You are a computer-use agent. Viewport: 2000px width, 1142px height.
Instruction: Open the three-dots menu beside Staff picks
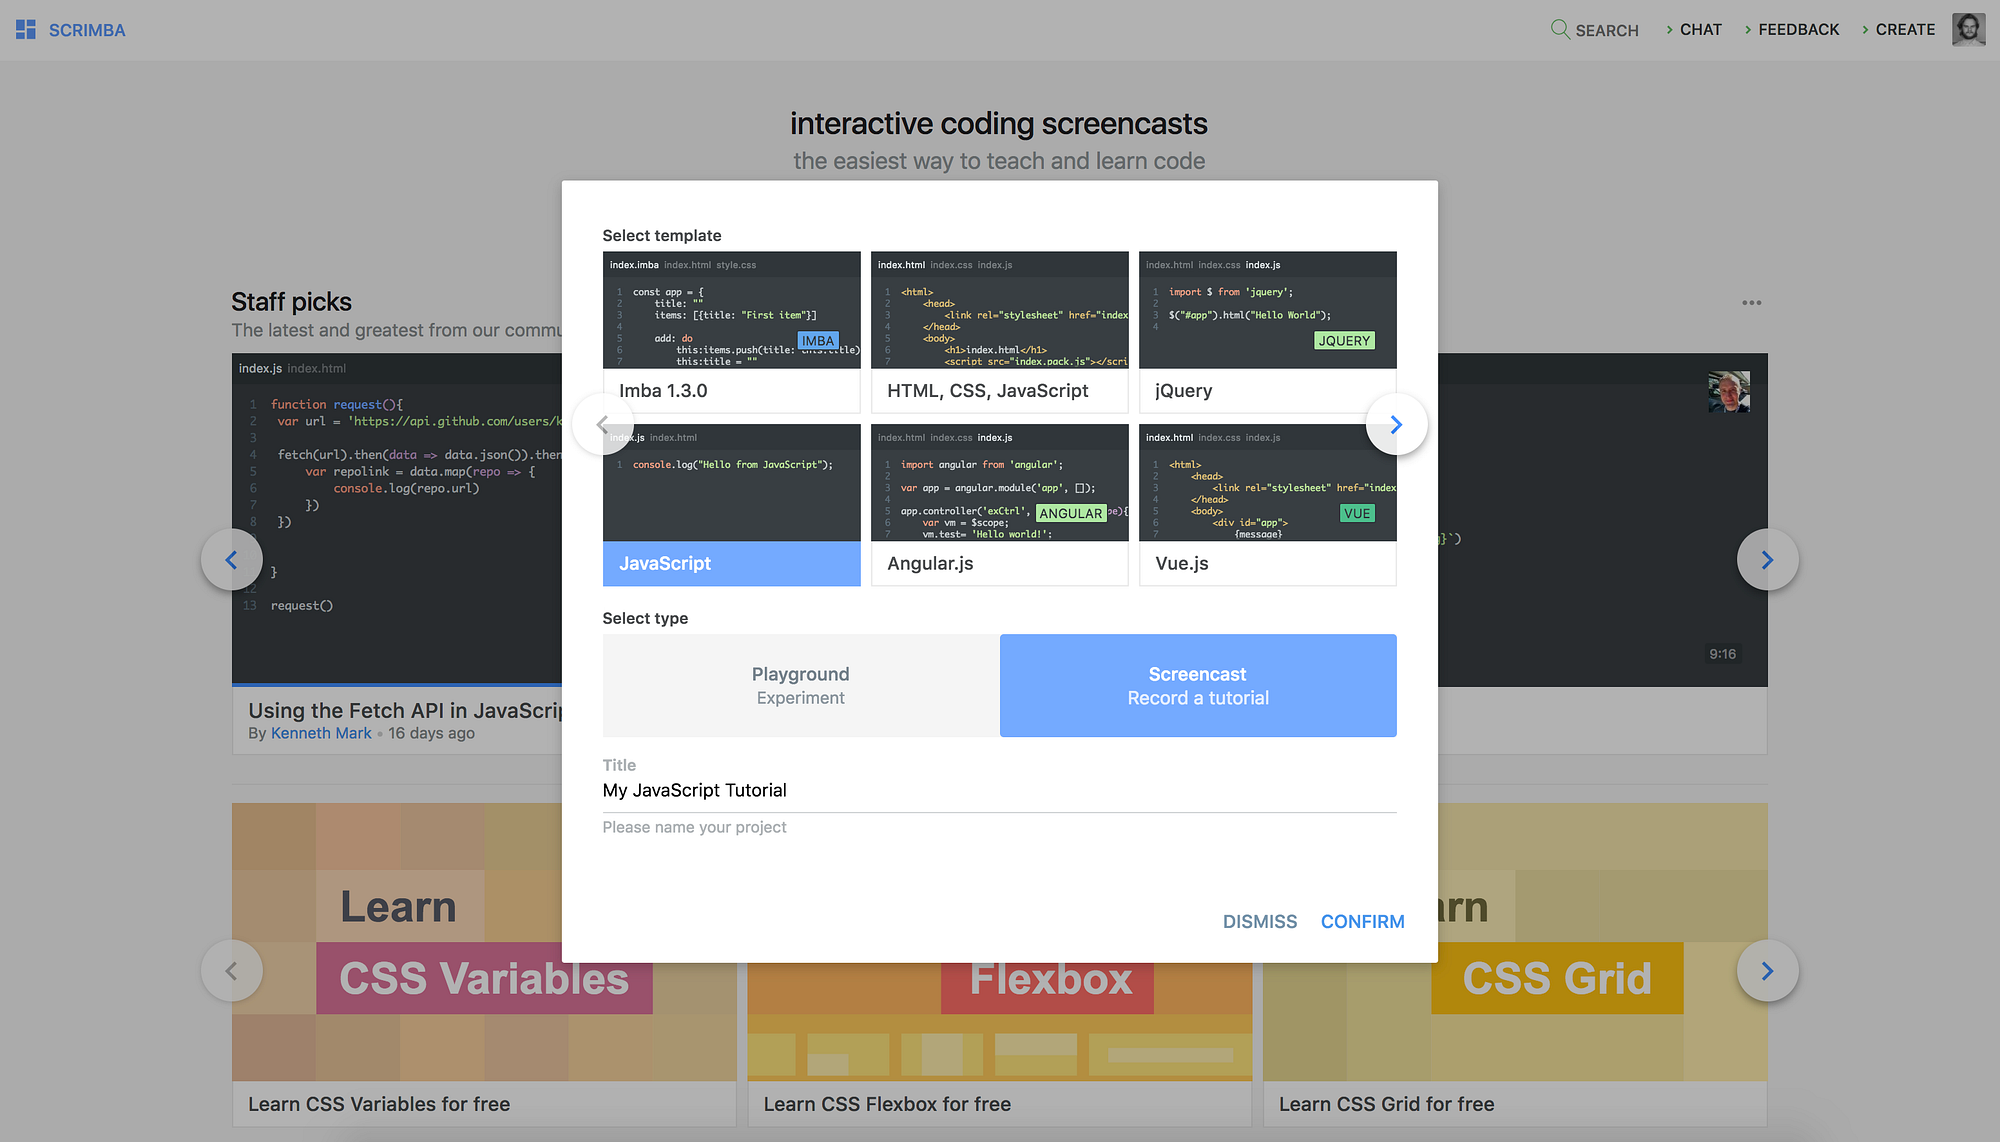tap(1751, 303)
